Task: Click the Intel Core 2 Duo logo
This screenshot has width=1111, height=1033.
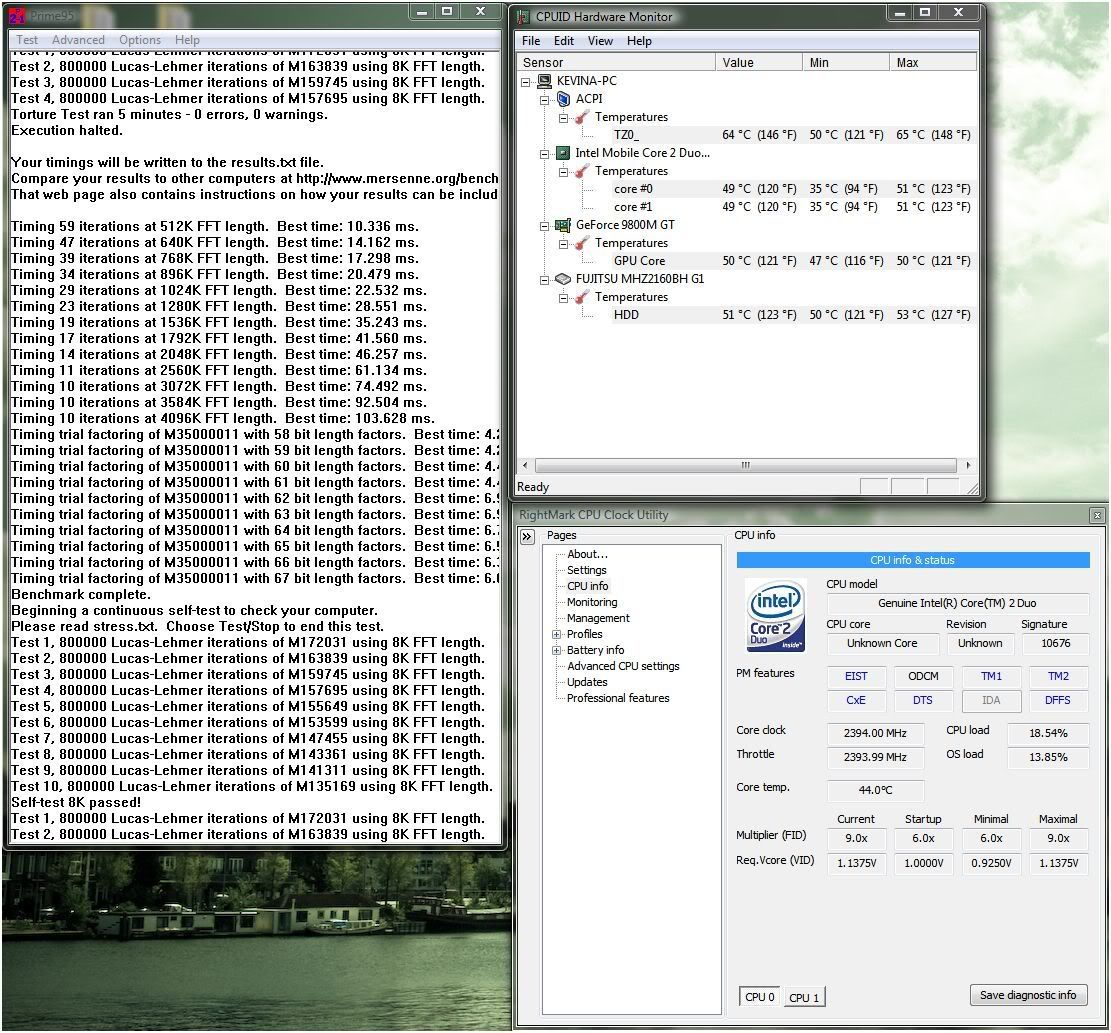Action: [777, 615]
